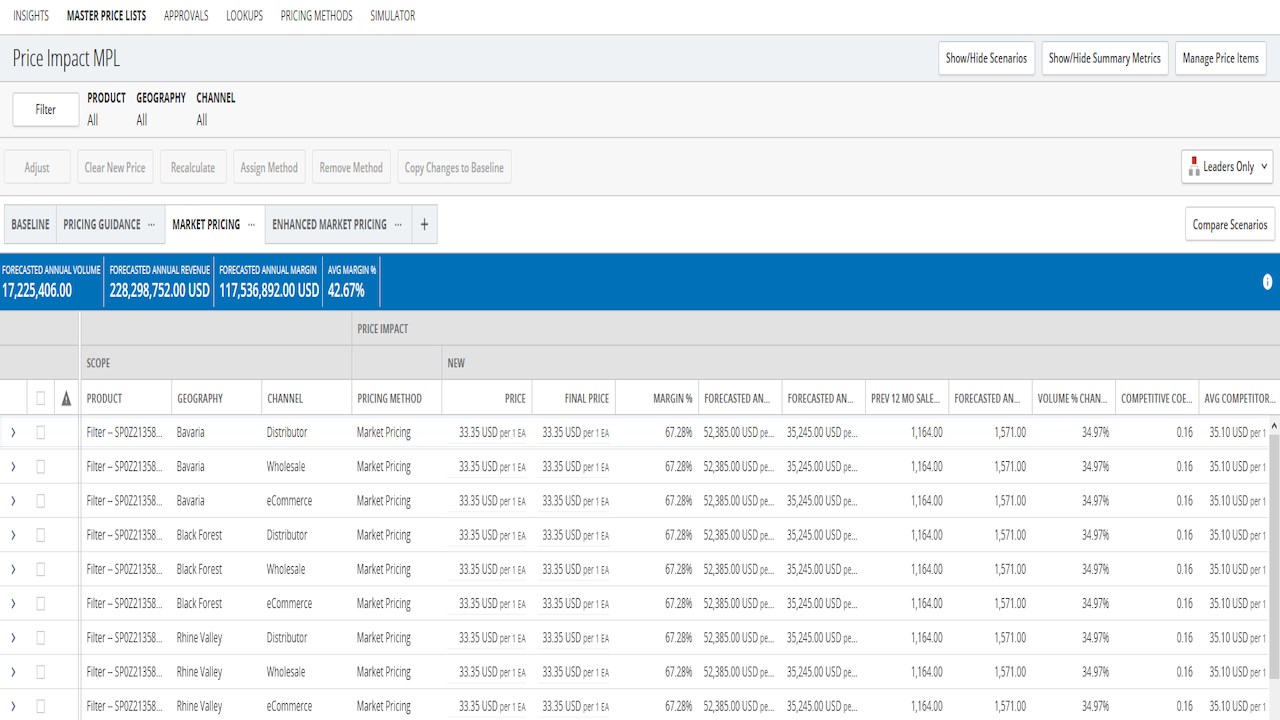The width and height of the screenshot is (1280, 720).
Task: Click the warning triangle column header icon
Action: pos(66,398)
